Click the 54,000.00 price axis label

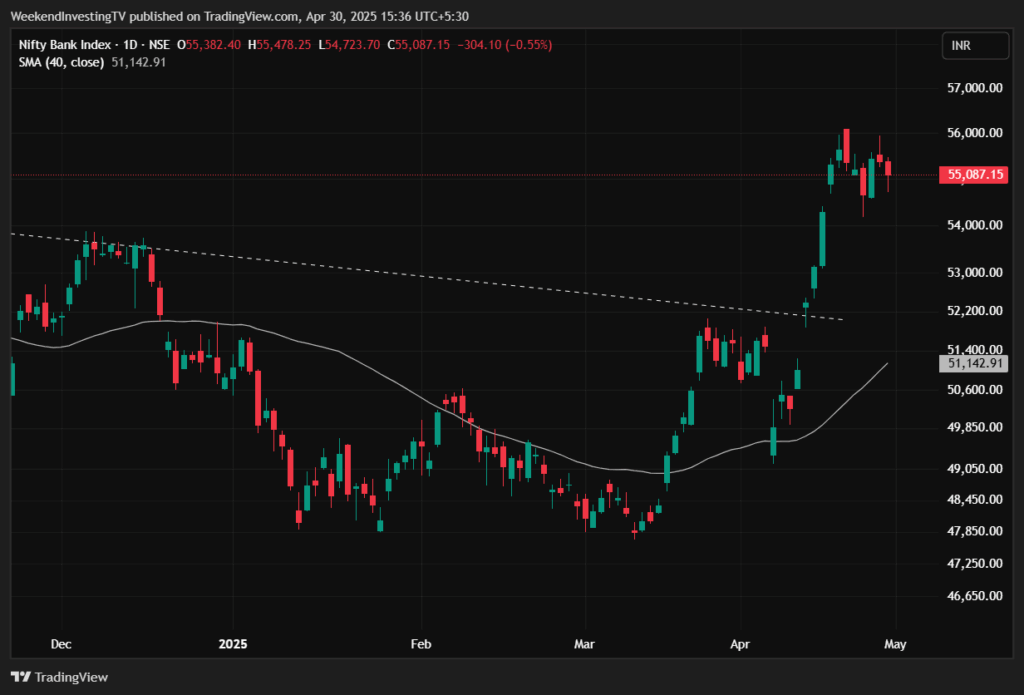coord(975,225)
